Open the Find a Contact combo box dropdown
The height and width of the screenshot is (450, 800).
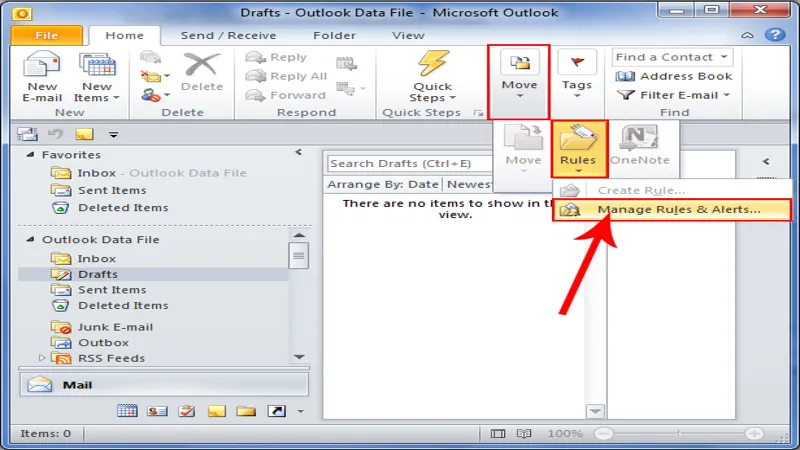coord(724,57)
